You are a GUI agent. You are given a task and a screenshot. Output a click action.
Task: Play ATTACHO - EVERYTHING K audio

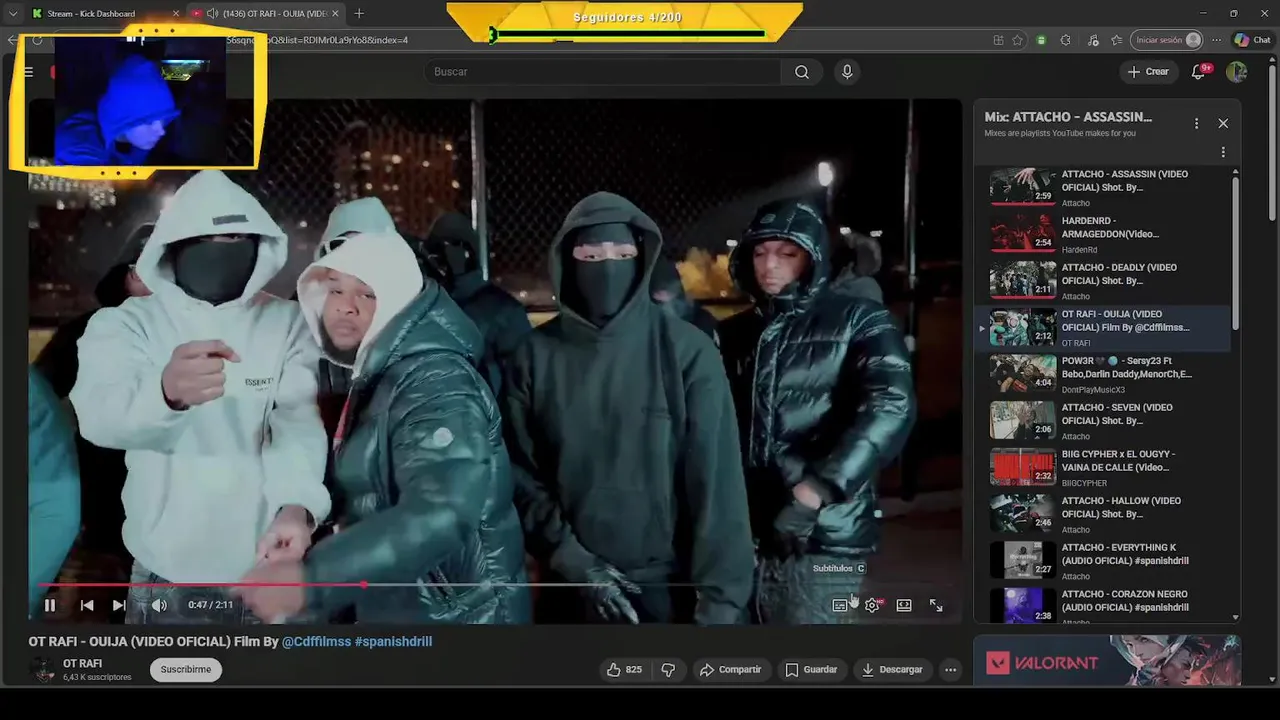click(x=1104, y=561)
